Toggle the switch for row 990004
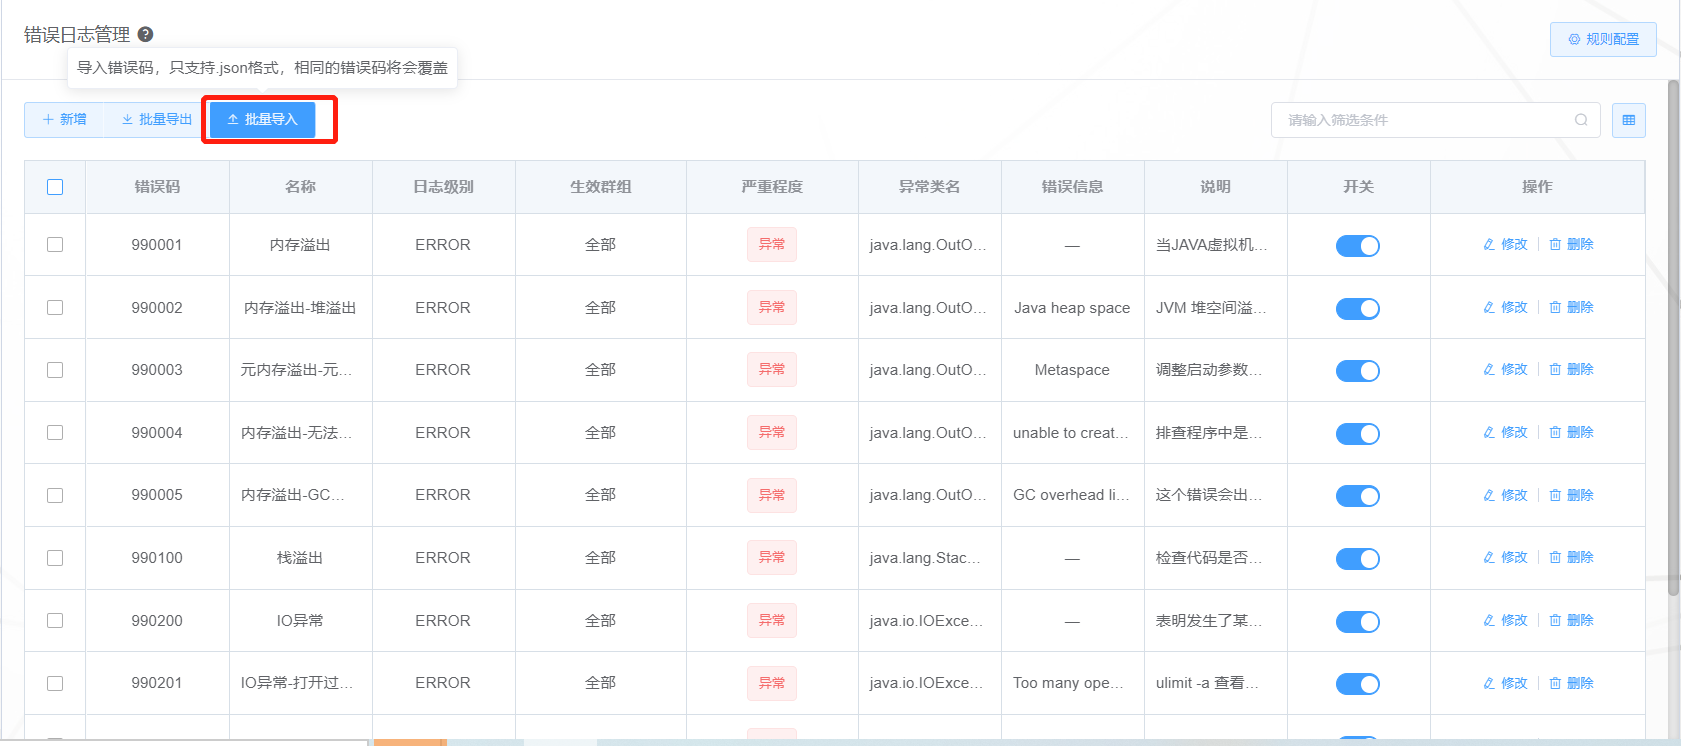The image size is (1681, 746). coord(1358,433)
